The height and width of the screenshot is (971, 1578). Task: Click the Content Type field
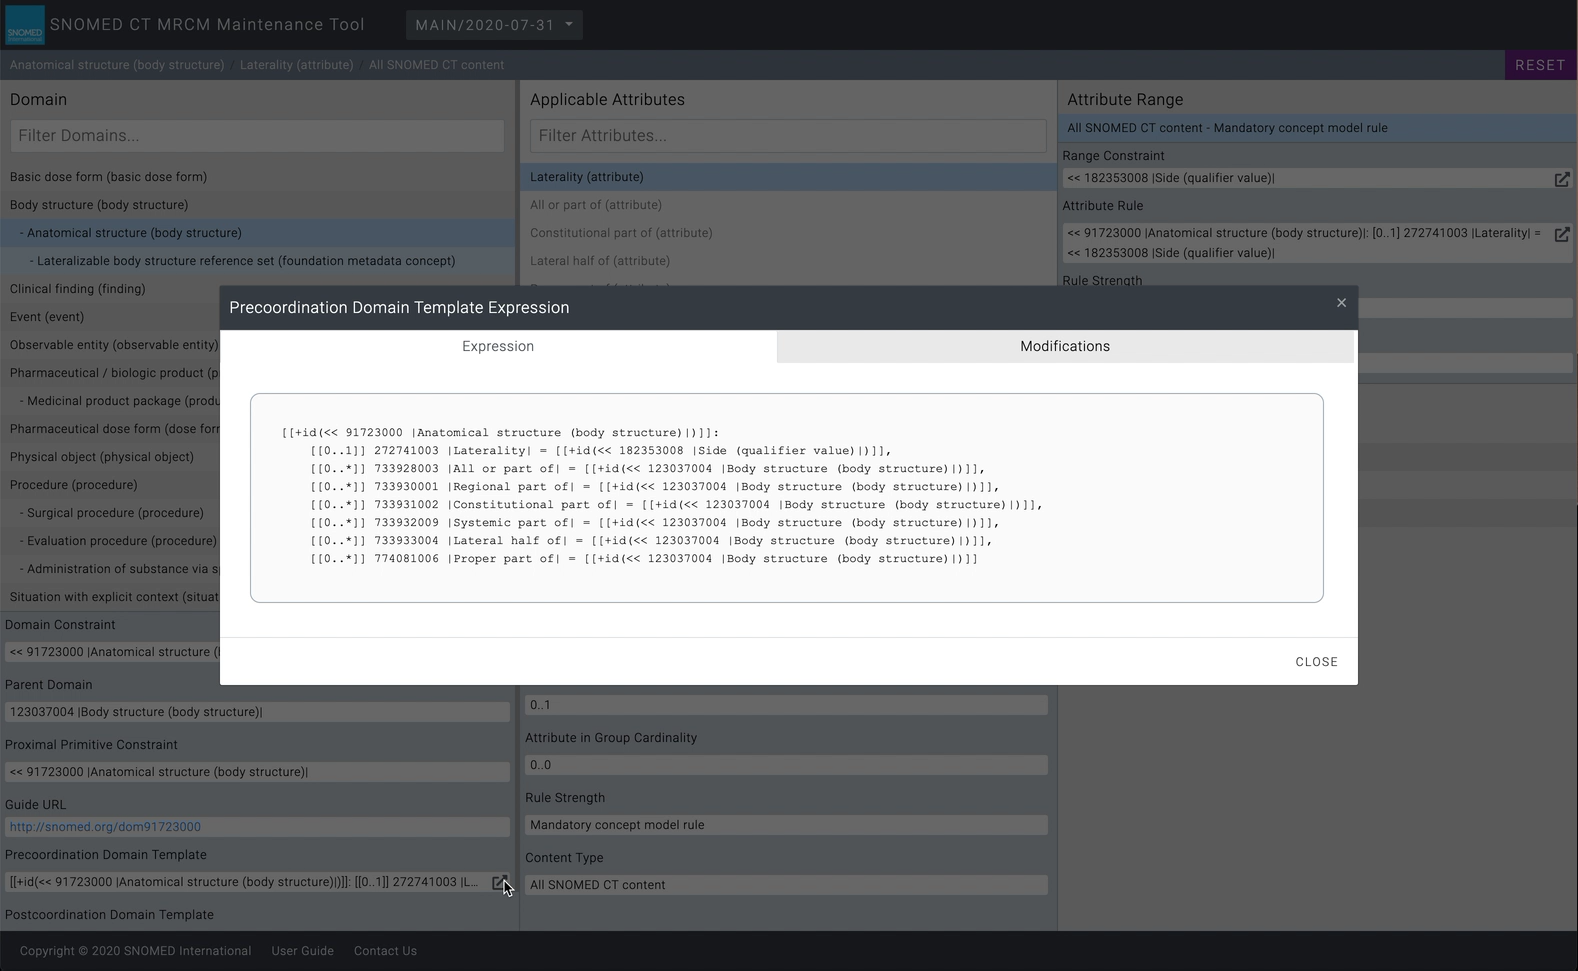tap(786, 885)
